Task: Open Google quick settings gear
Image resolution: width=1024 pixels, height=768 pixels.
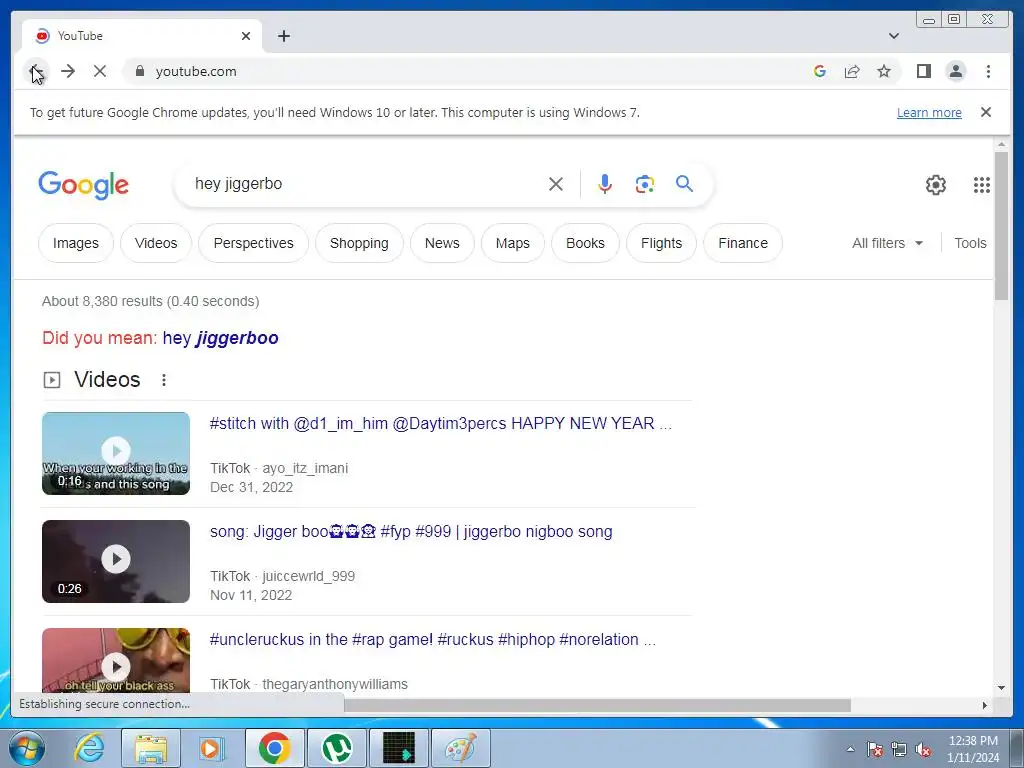Action: [936, 185]
